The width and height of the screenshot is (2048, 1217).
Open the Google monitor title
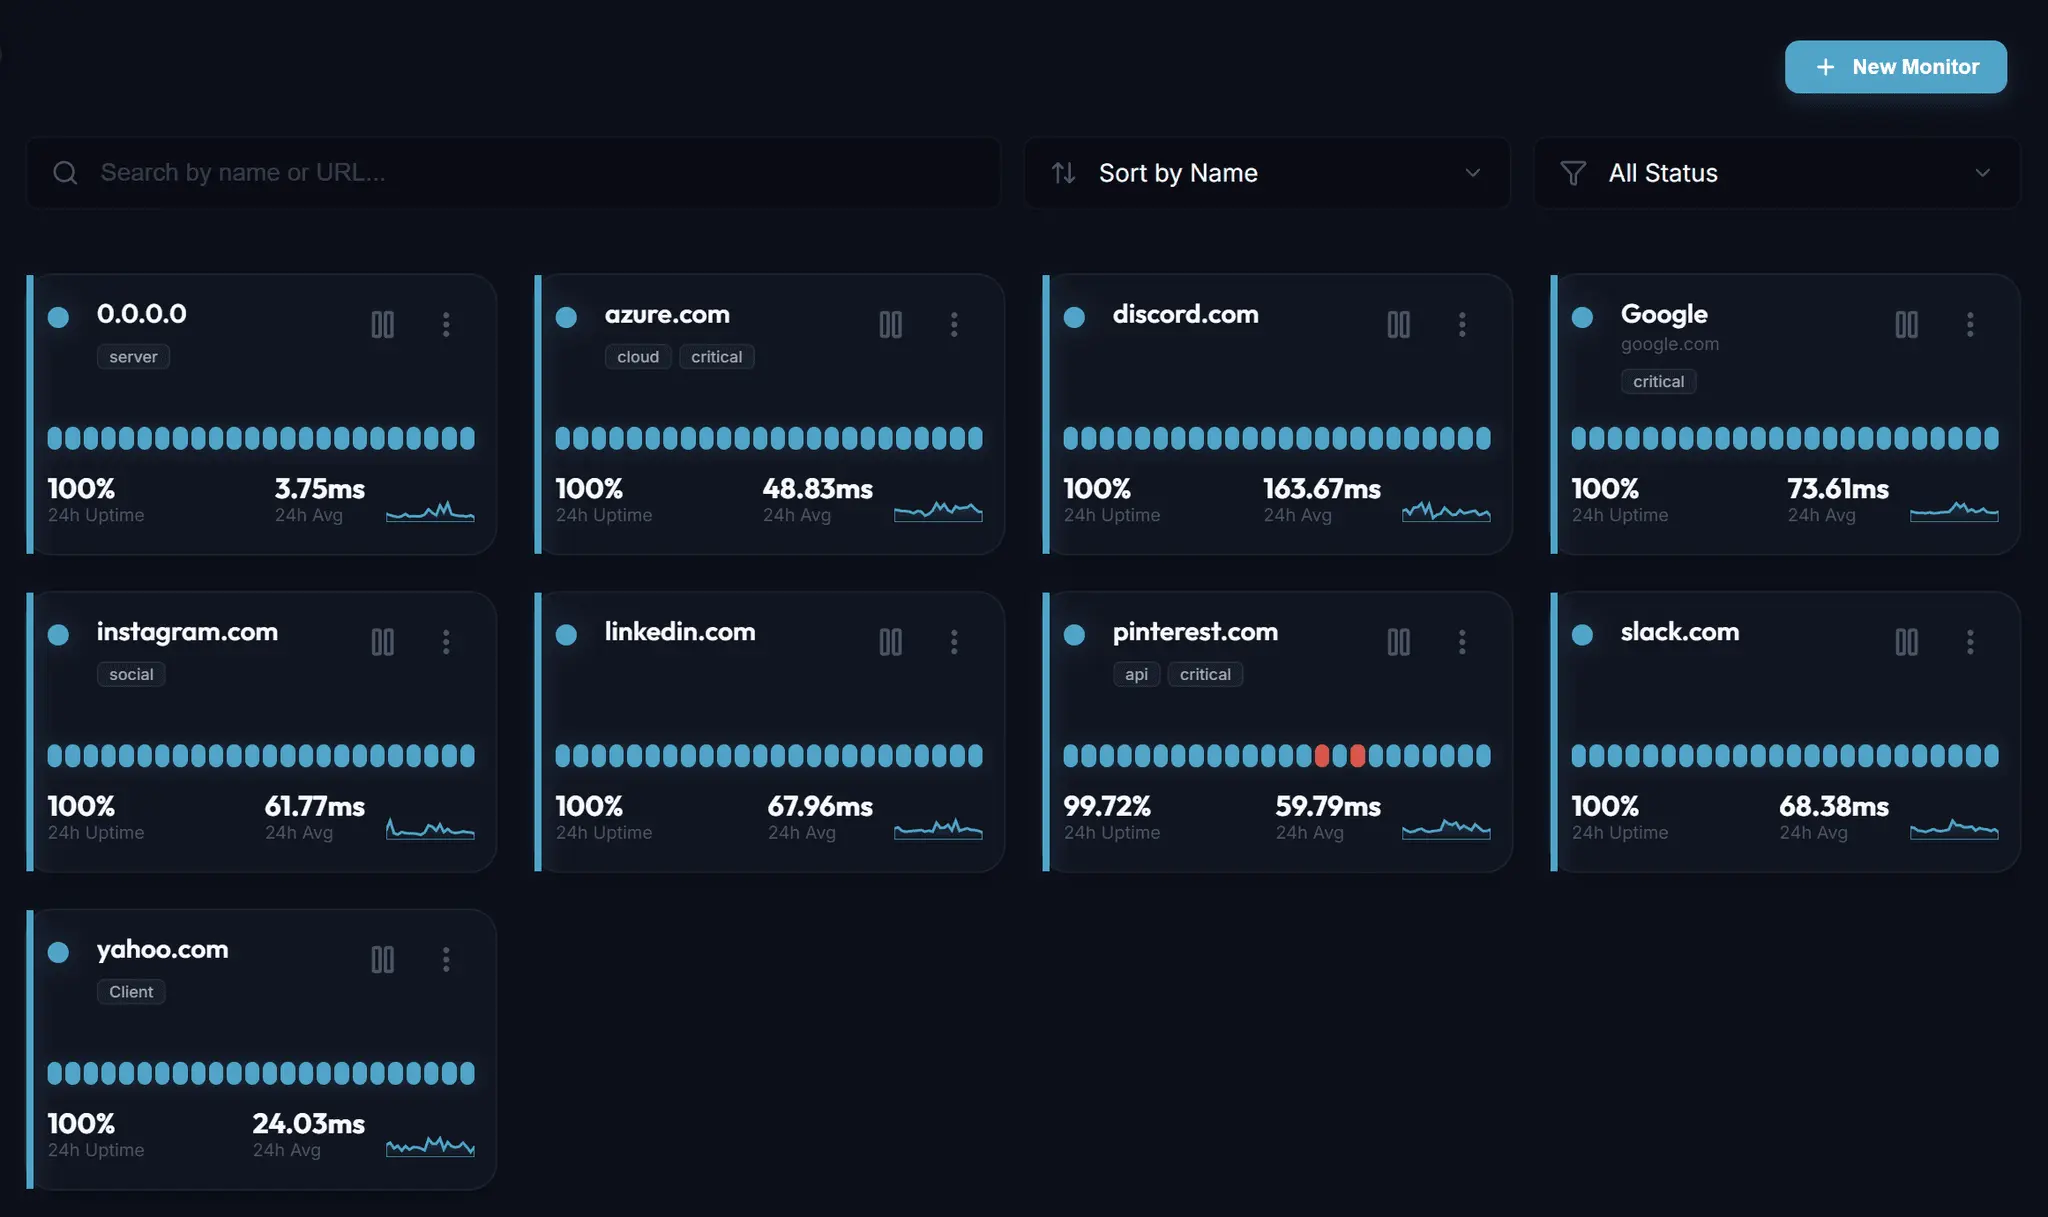coord(1664,314)
